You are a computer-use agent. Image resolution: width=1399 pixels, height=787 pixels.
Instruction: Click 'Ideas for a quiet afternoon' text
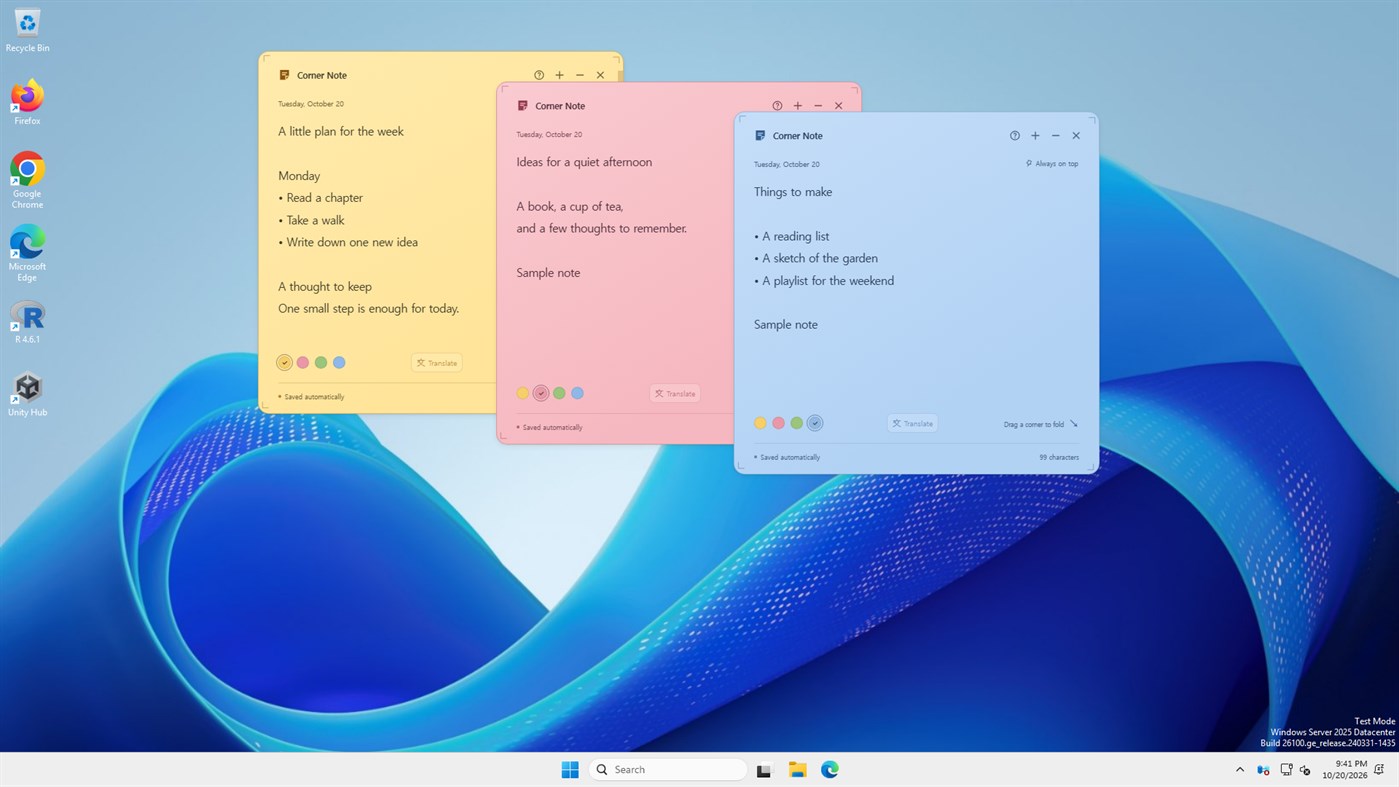coord(584,162)
